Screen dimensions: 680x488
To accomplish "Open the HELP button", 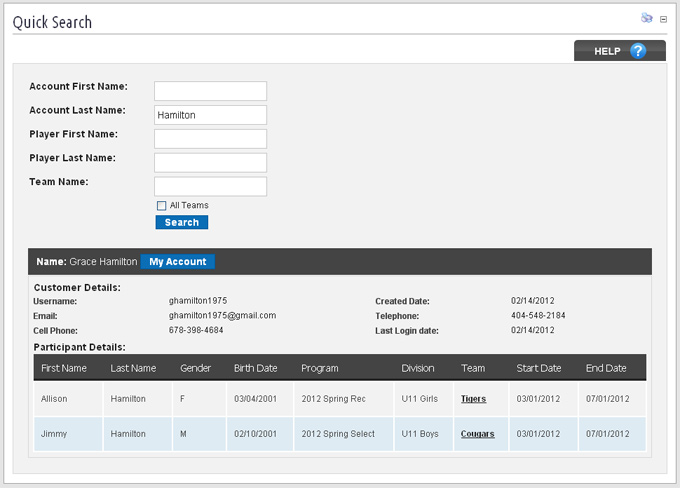I will click(620, 51).
